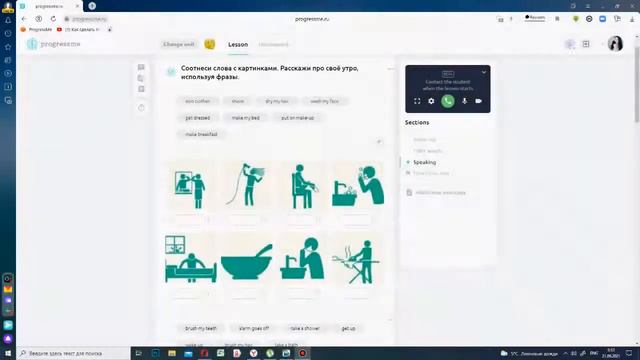This screenshot has height=360, width=640.
Task: Open the Windows Start menu
Action: pyautogui.click(x=8, y=353)
